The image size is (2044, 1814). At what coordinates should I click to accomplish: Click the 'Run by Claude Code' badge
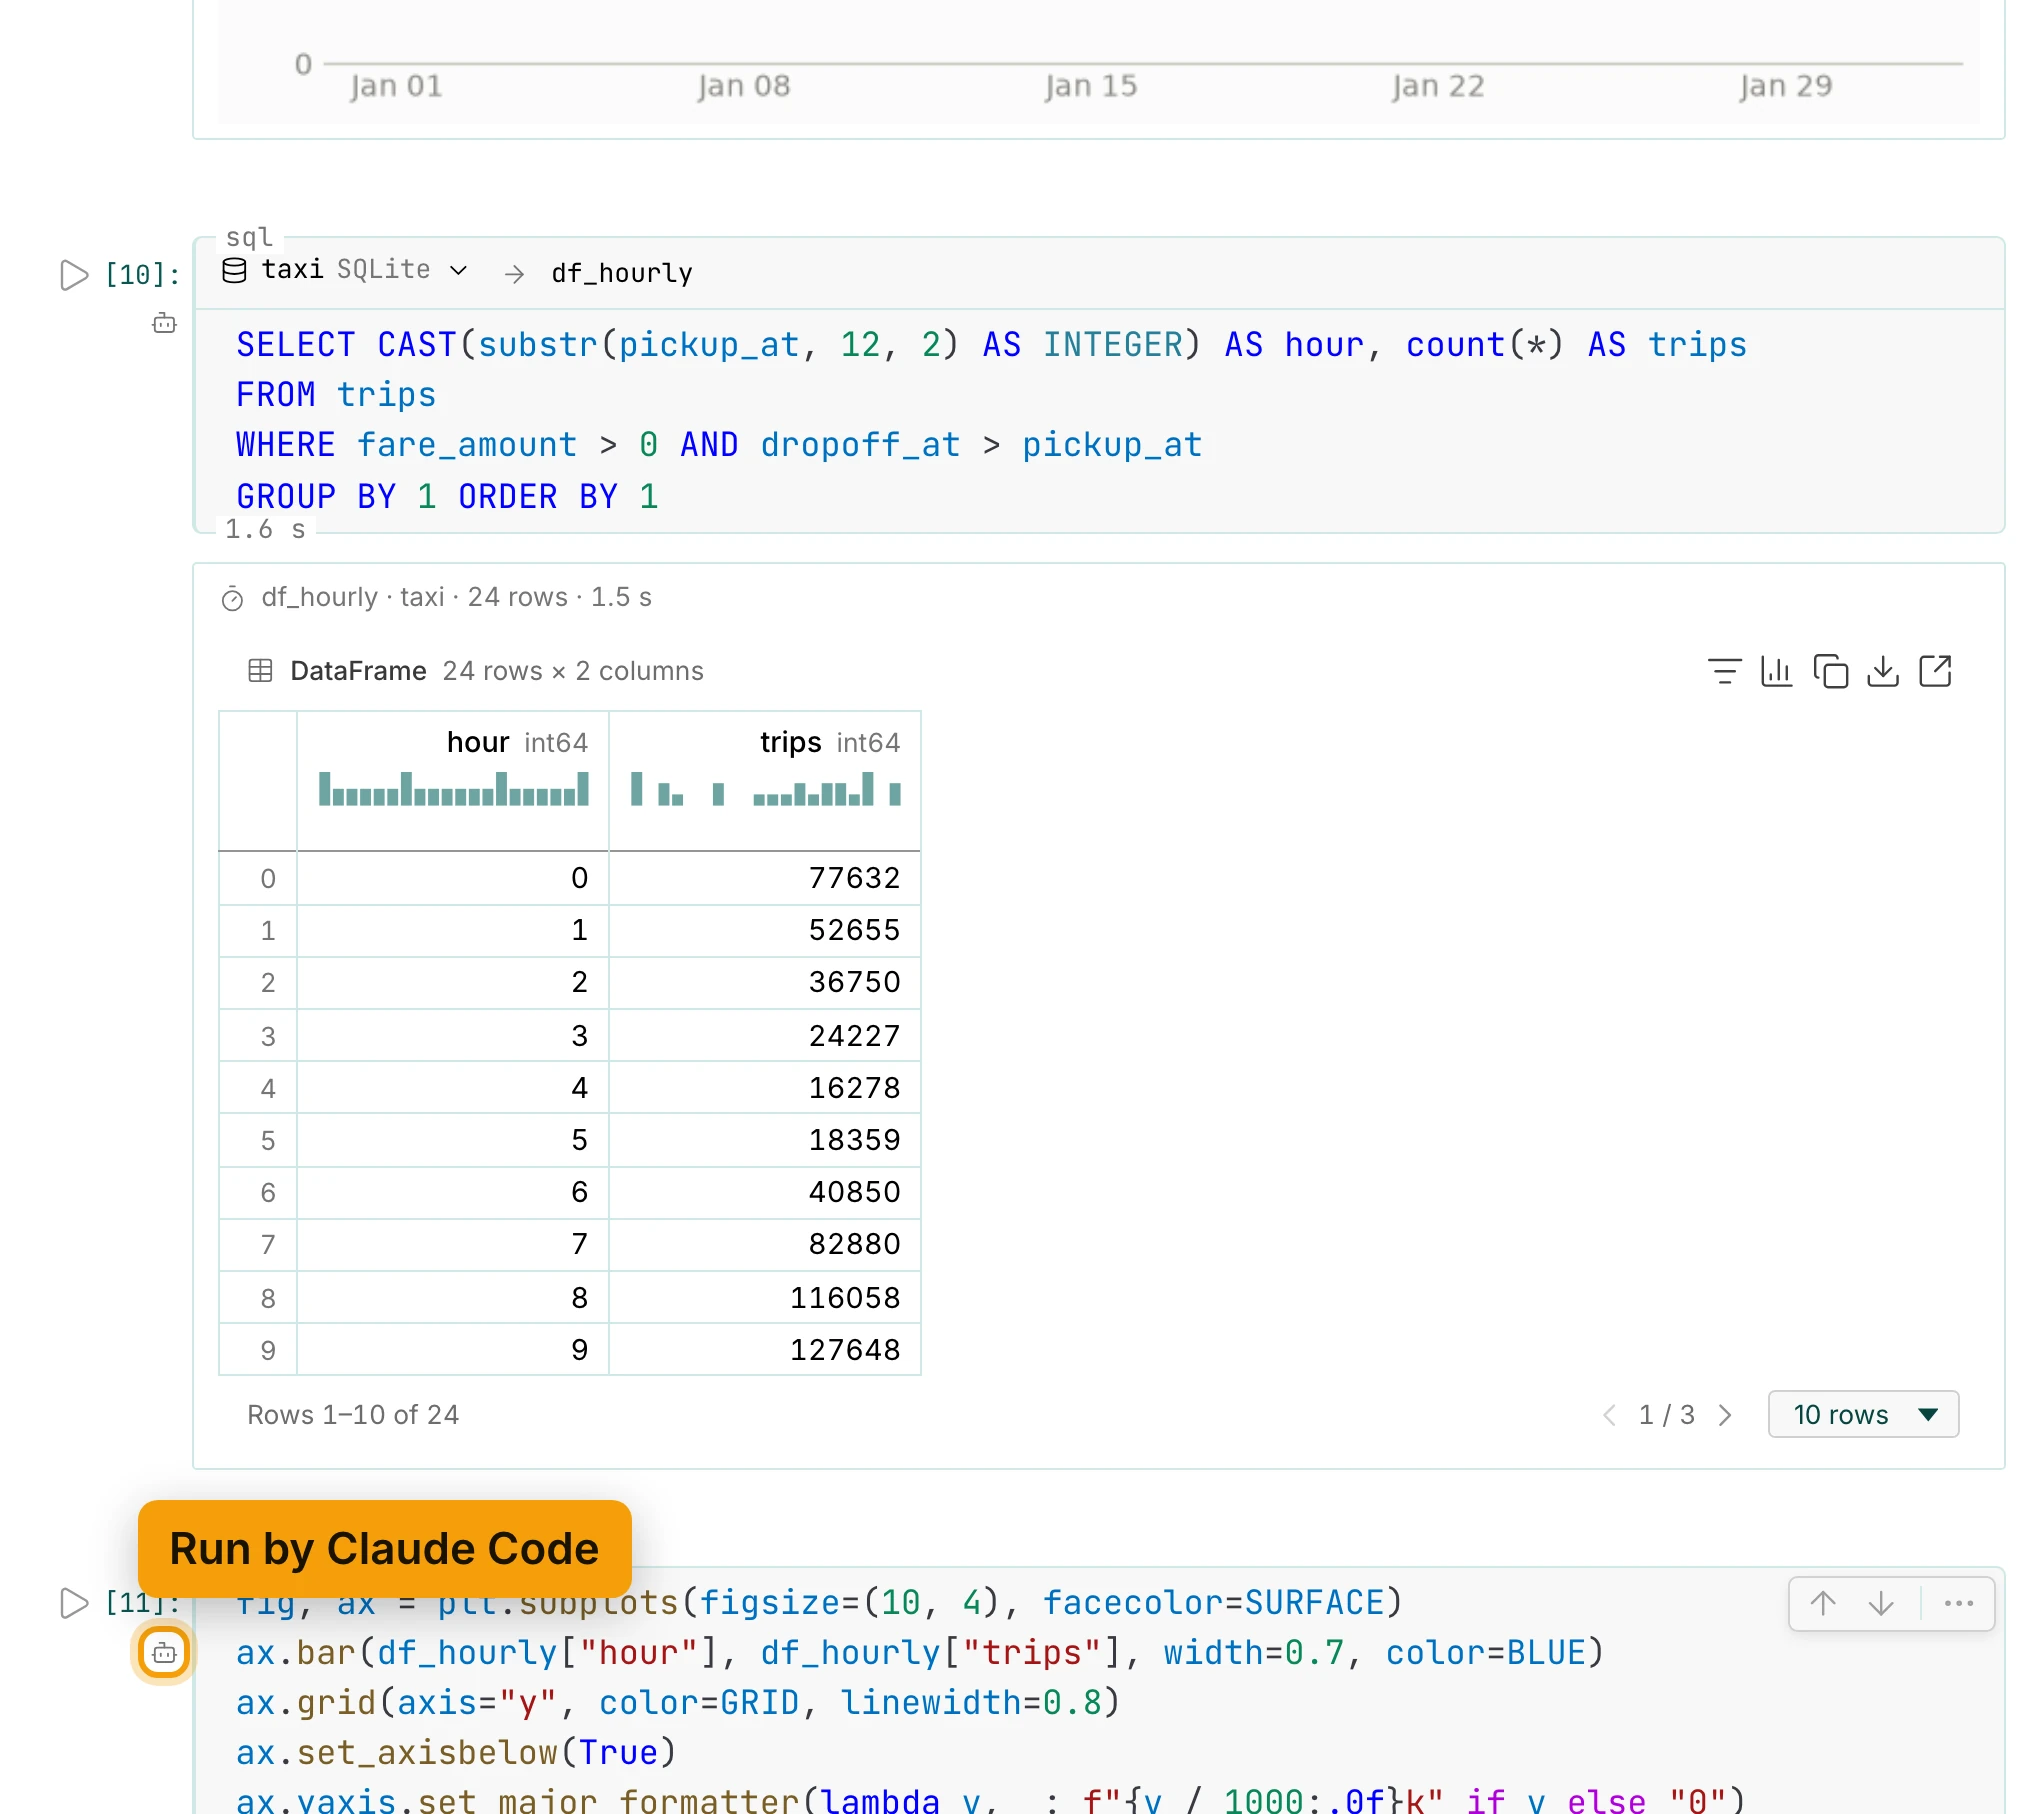tap(385, 1548)
